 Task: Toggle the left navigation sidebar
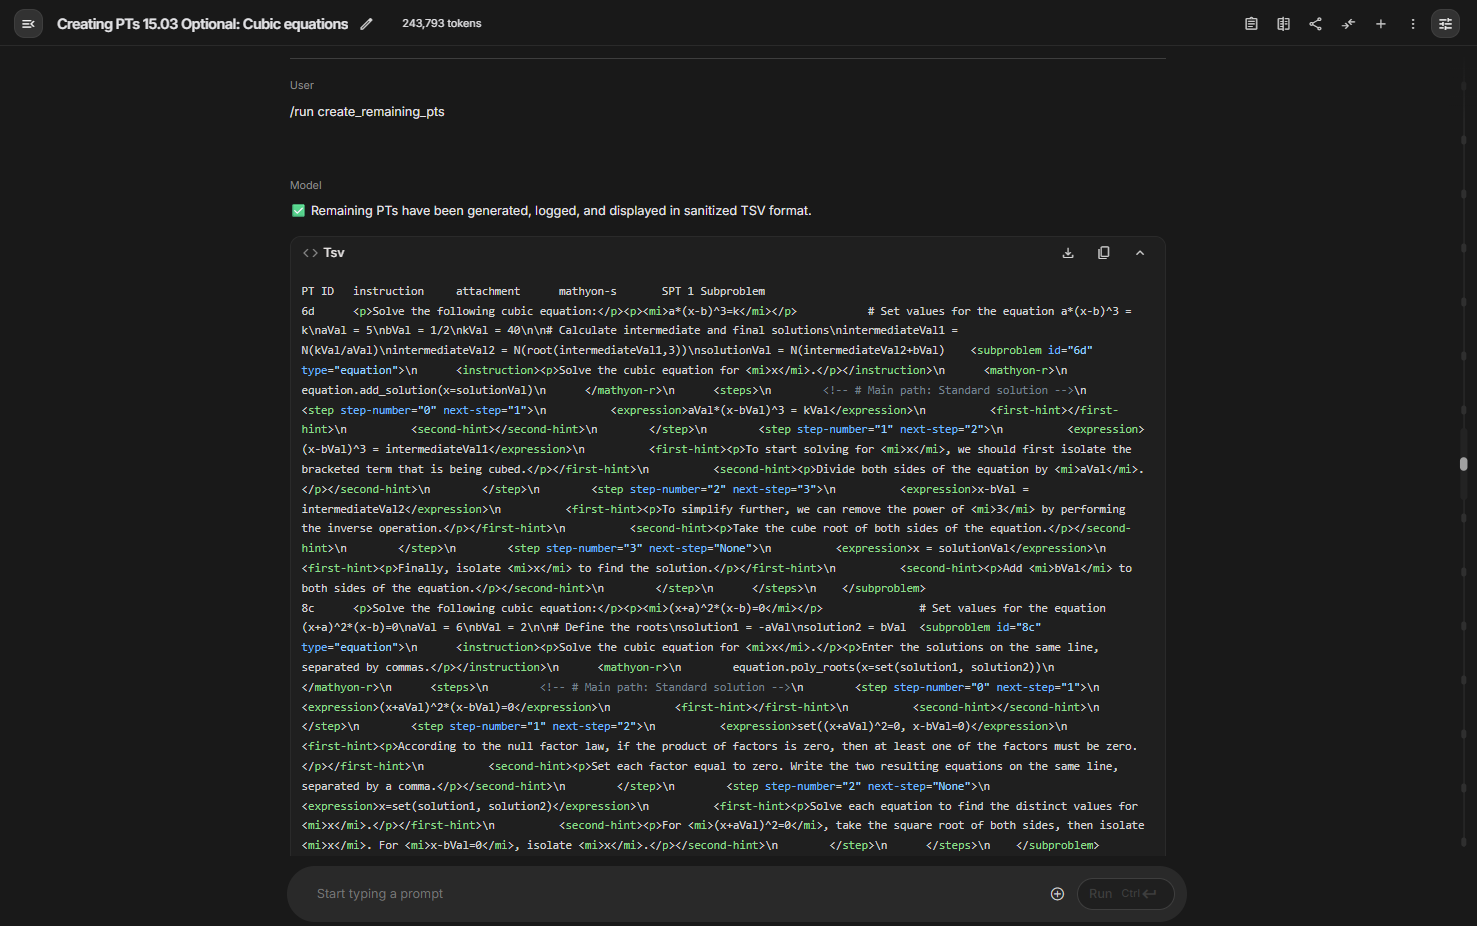(x=28, y=24)
